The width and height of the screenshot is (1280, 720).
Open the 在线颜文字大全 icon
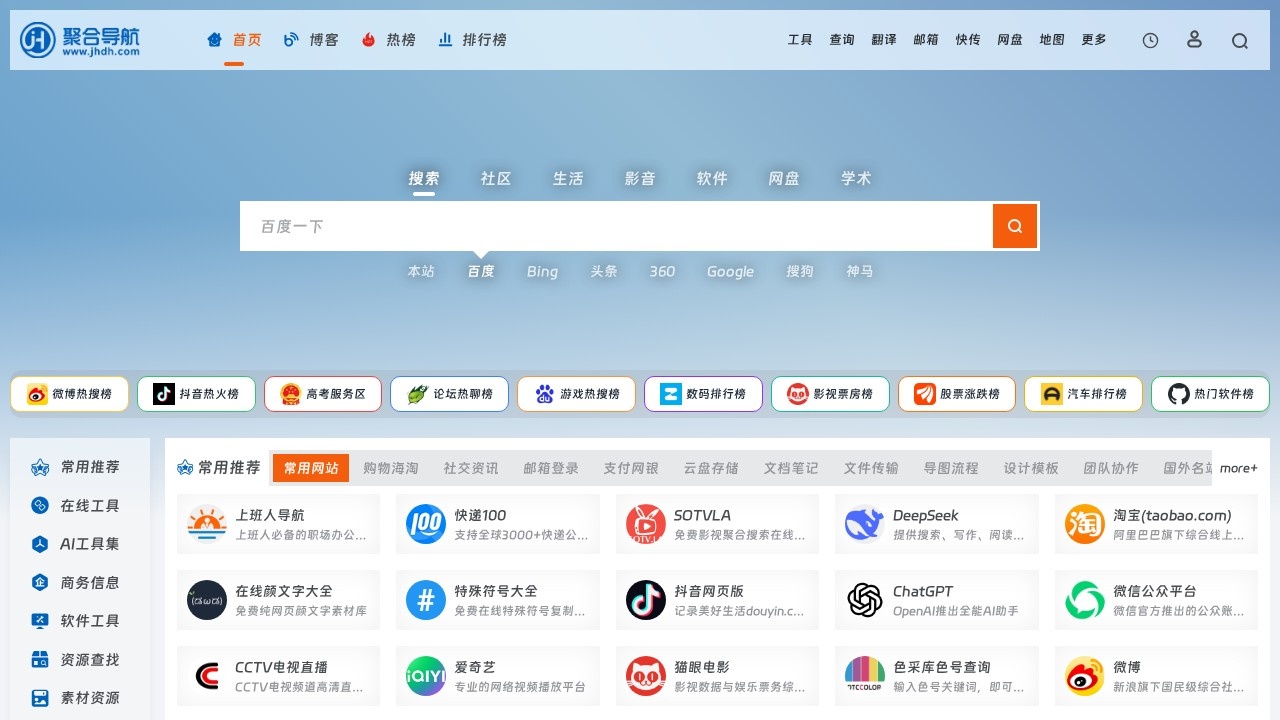(x=207, y=600)
